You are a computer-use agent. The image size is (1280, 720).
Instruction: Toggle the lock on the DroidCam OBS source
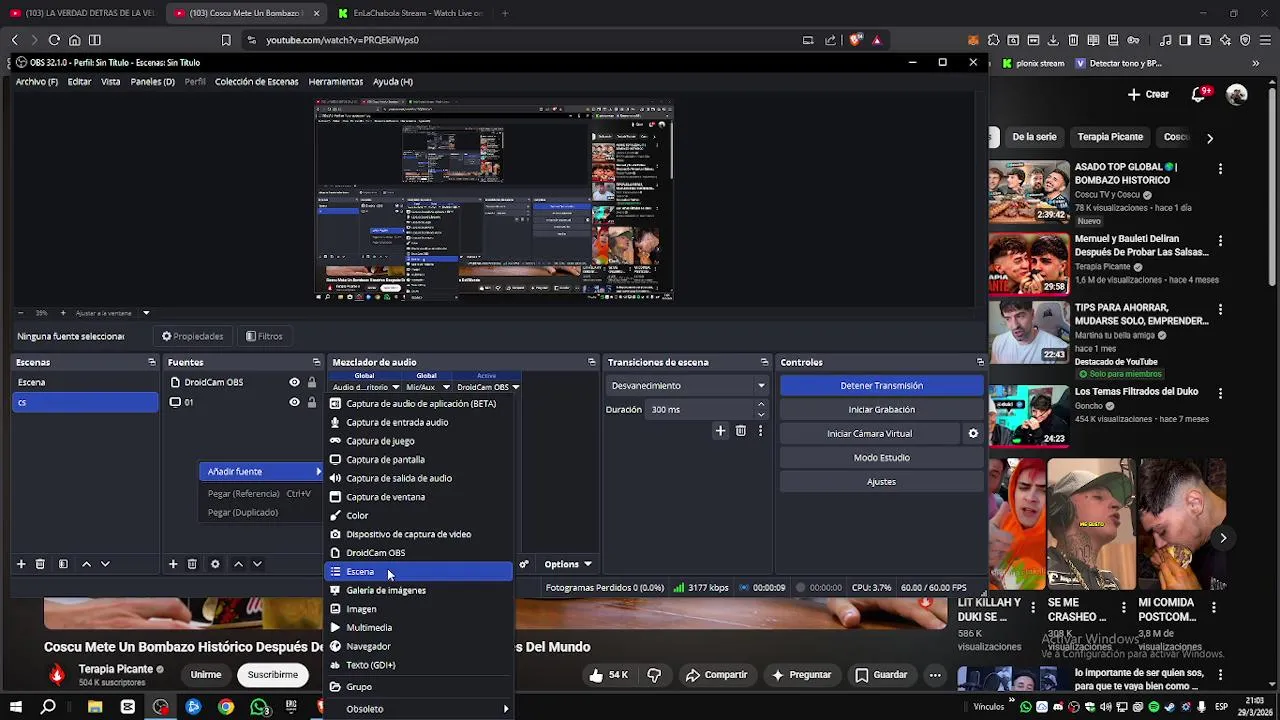tap(312, 382)
